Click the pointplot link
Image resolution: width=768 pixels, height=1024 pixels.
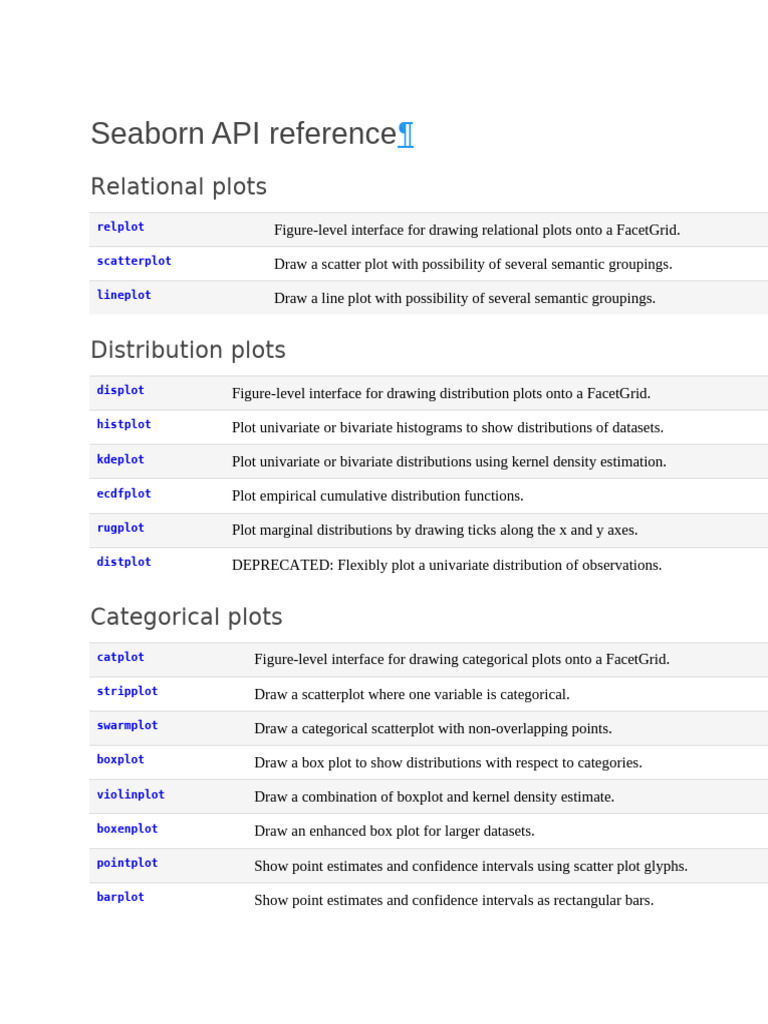coord(127,862)
